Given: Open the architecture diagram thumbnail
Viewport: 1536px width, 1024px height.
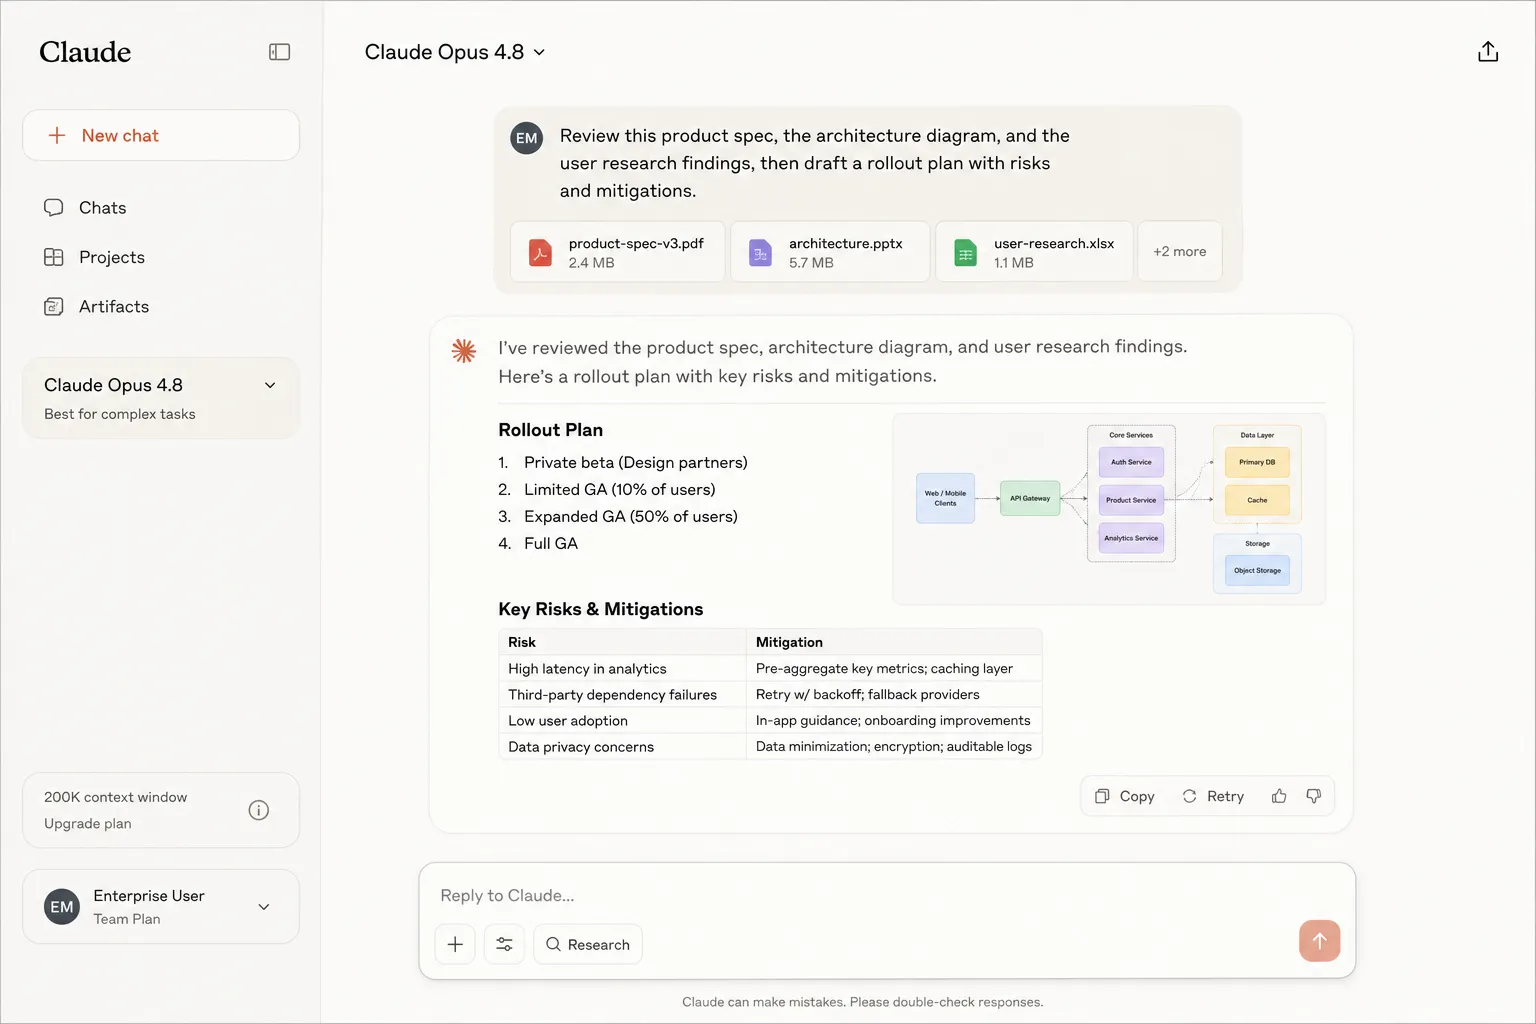Looking at the screenshot, I should 1109,509.
